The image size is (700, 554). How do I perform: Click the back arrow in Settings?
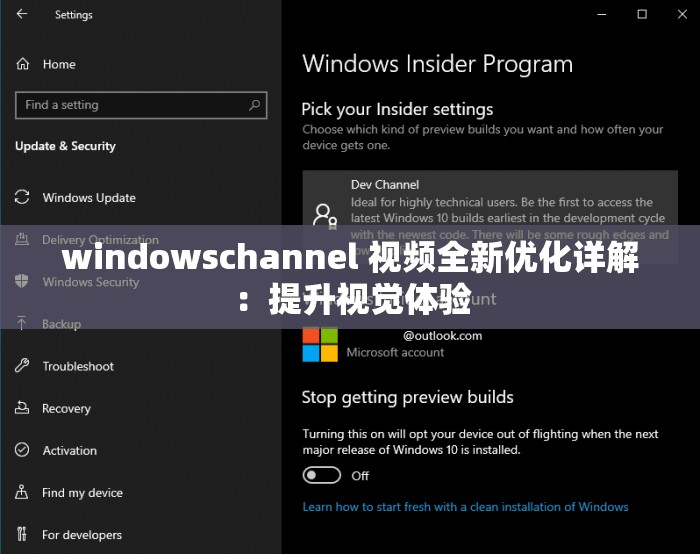tap(21, 14)
